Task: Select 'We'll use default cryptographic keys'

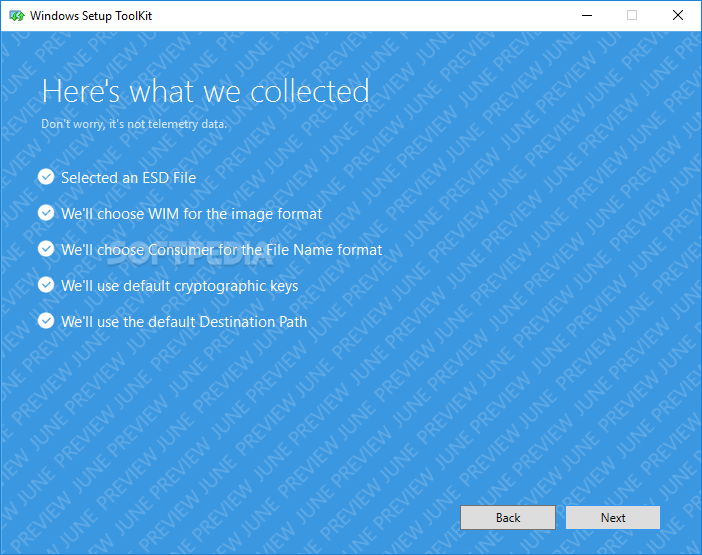Action: point(180,286)
